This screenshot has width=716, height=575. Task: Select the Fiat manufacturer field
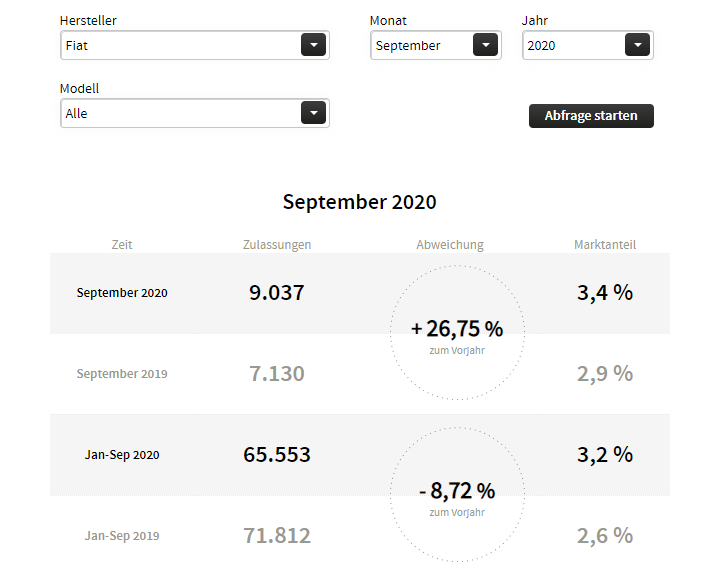click(x=180, y=45)
